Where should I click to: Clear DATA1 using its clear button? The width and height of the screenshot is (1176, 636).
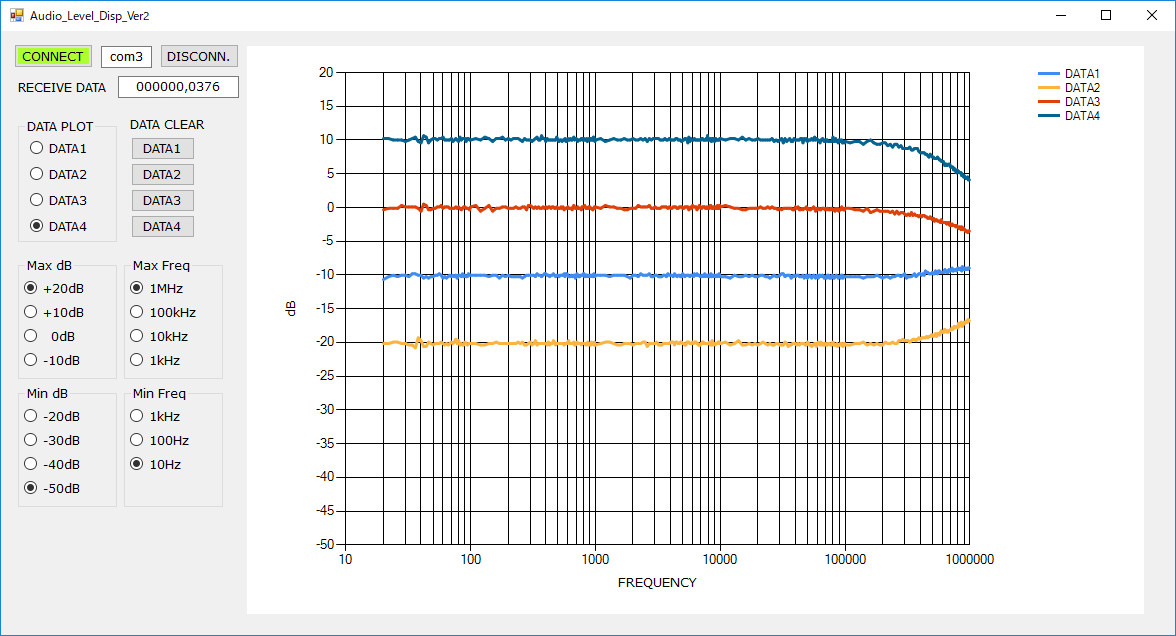pyautogui.click(x=162, y=148)
